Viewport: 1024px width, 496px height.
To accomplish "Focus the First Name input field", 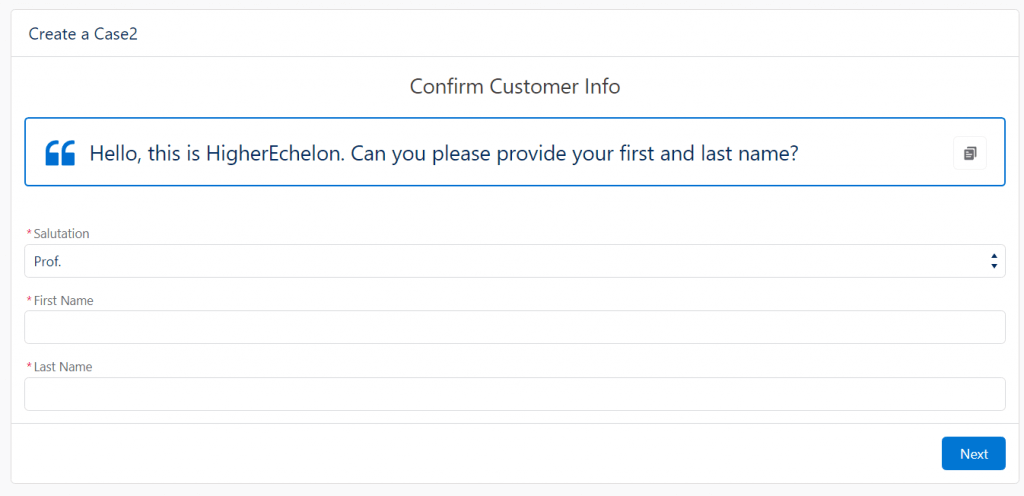I will tap(515, 327).
